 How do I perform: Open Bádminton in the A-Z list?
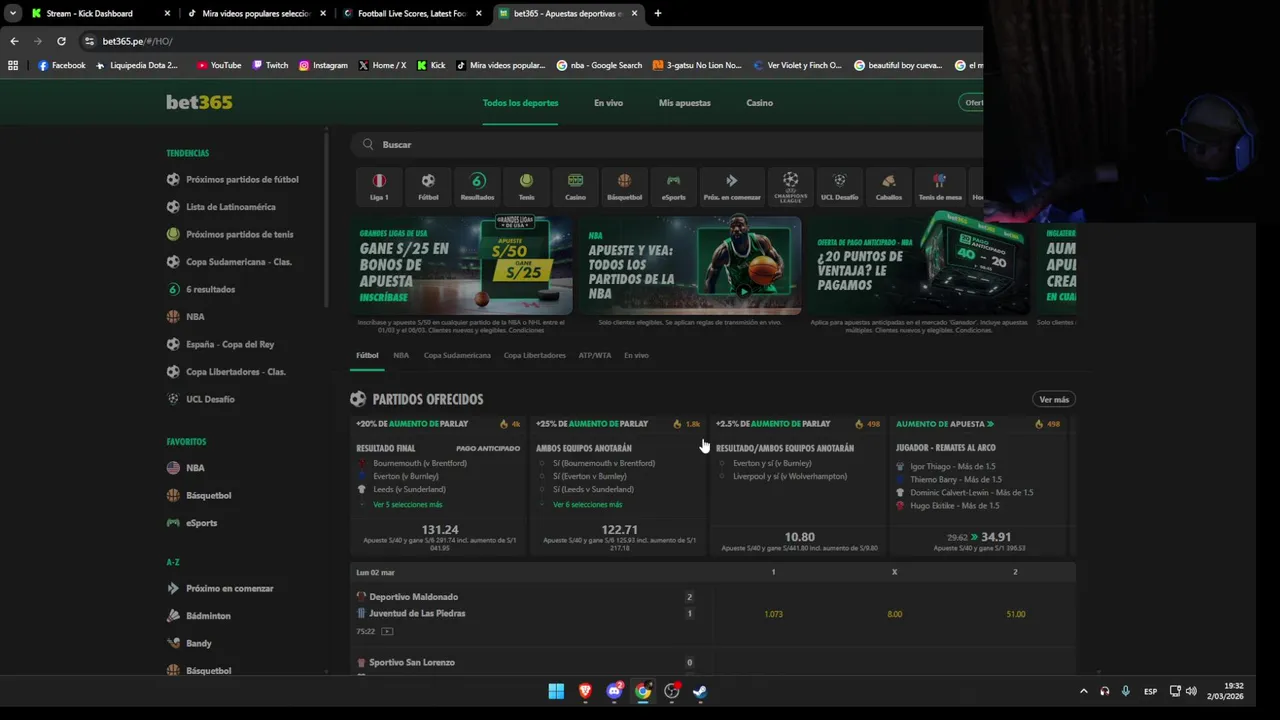coord(208,616)
